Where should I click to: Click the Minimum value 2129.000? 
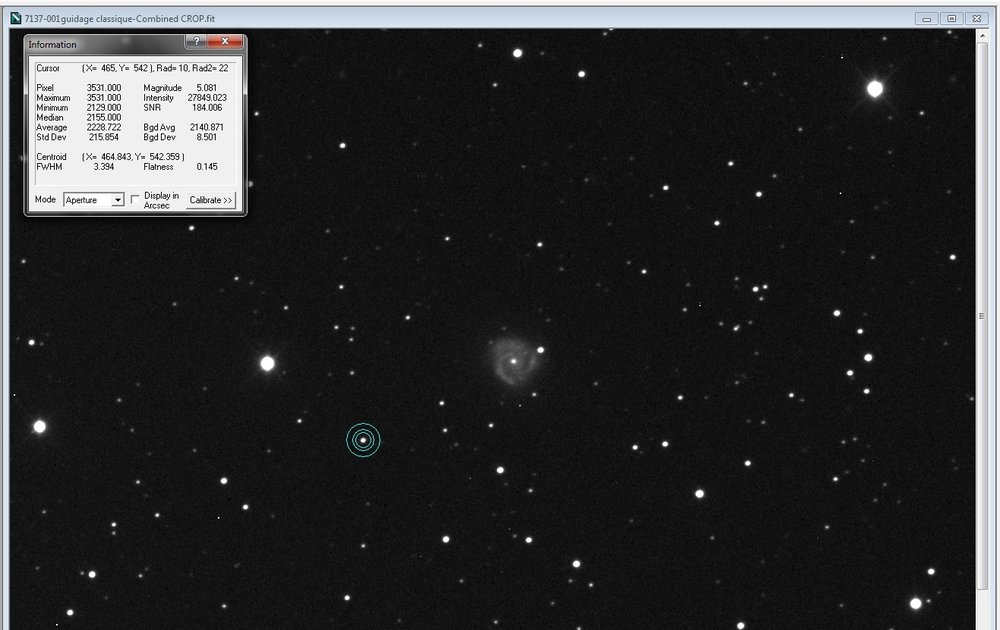point(104,108)
